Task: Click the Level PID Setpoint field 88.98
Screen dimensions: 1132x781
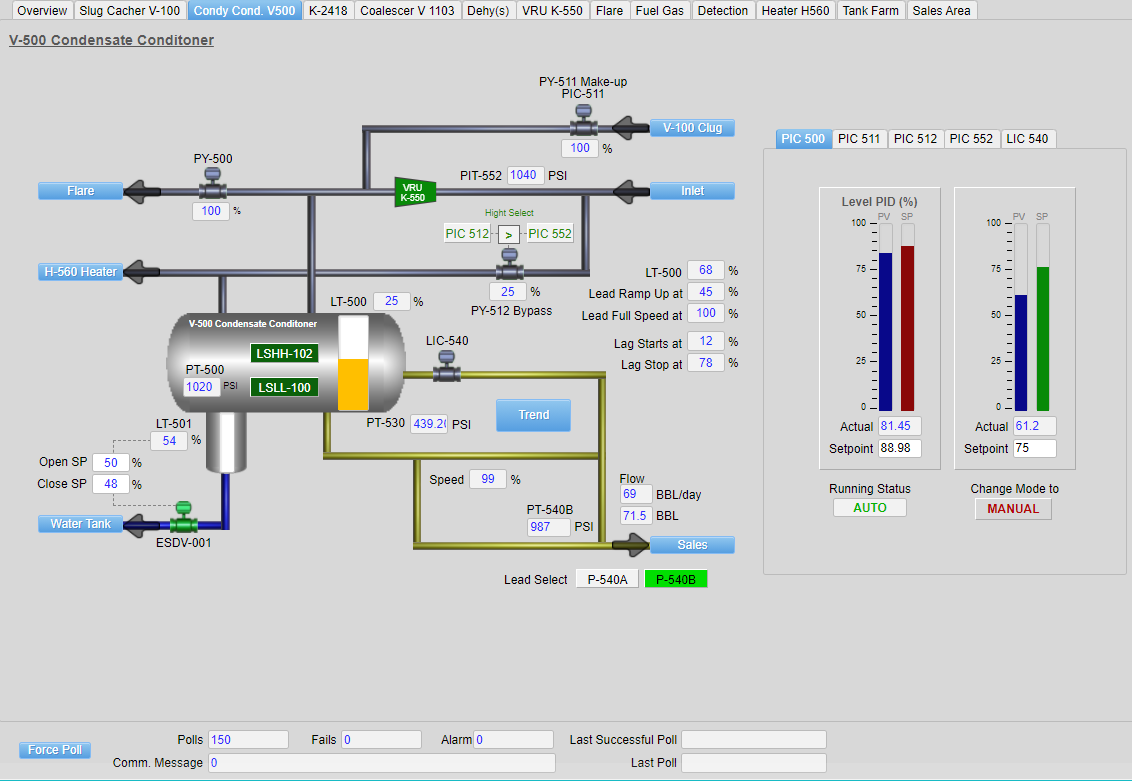Action: (x=899, y=448)
